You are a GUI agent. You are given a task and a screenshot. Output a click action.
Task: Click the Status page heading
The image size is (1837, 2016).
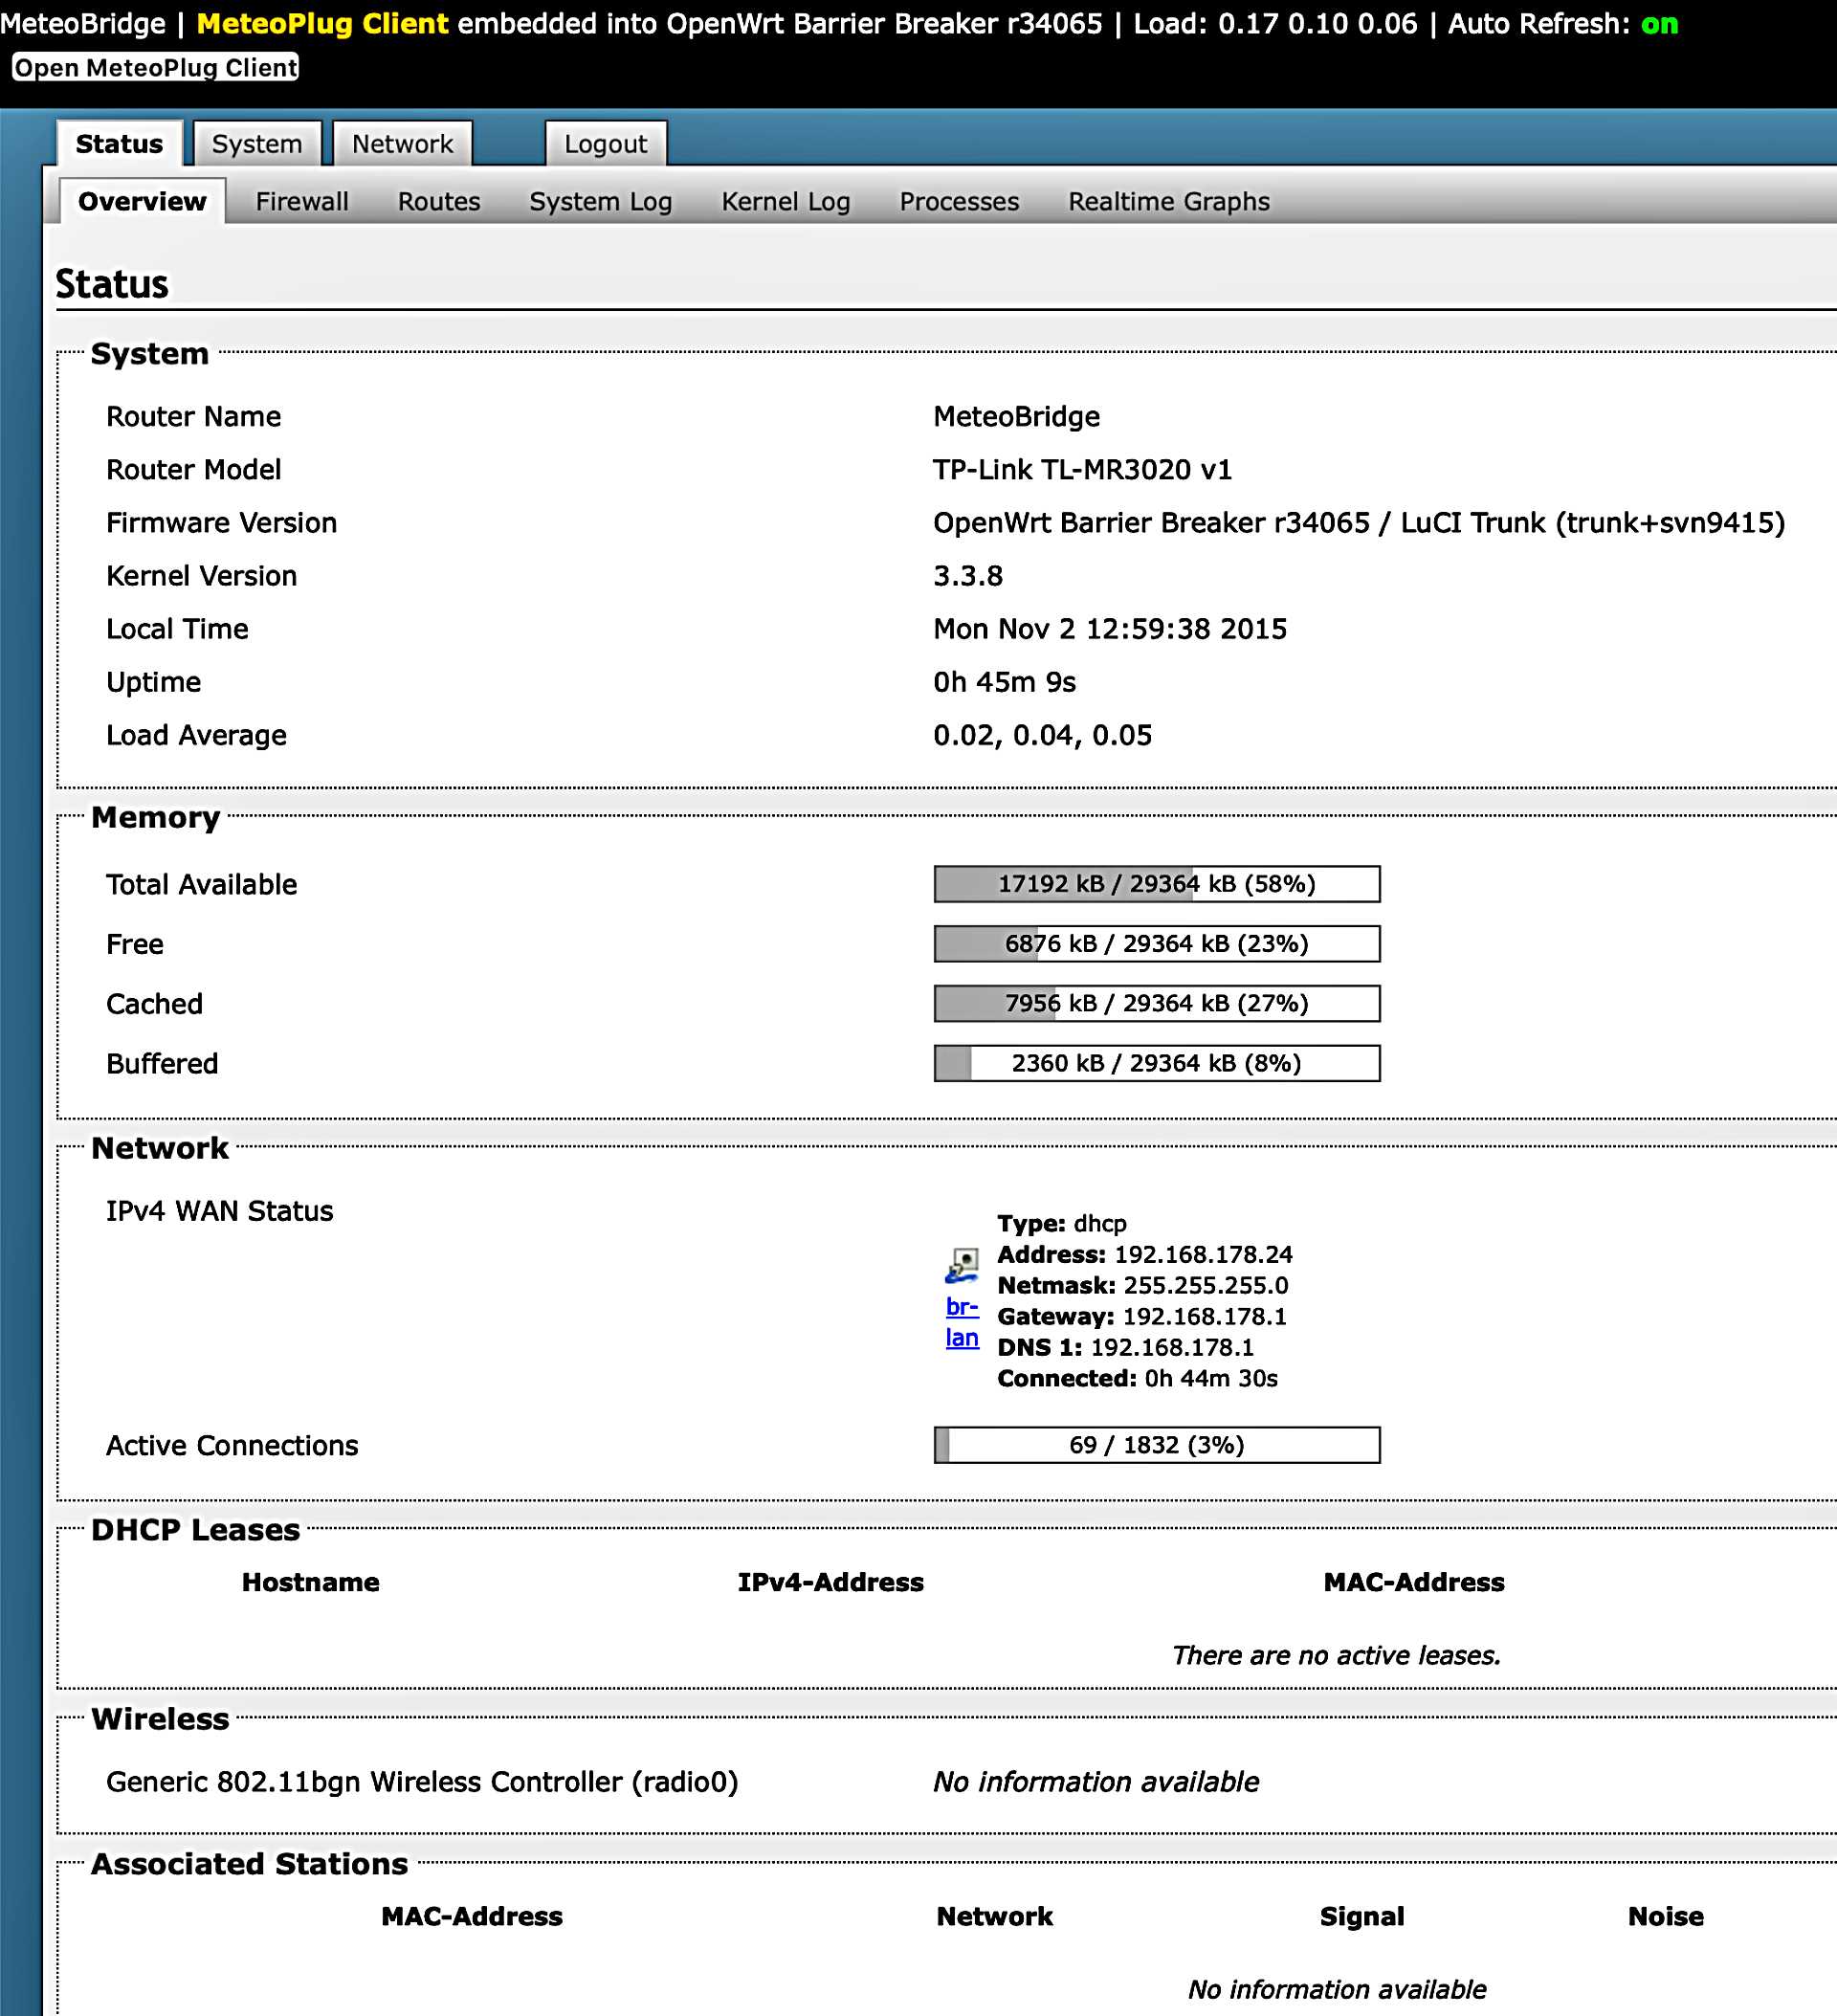[x=112, y=284]
